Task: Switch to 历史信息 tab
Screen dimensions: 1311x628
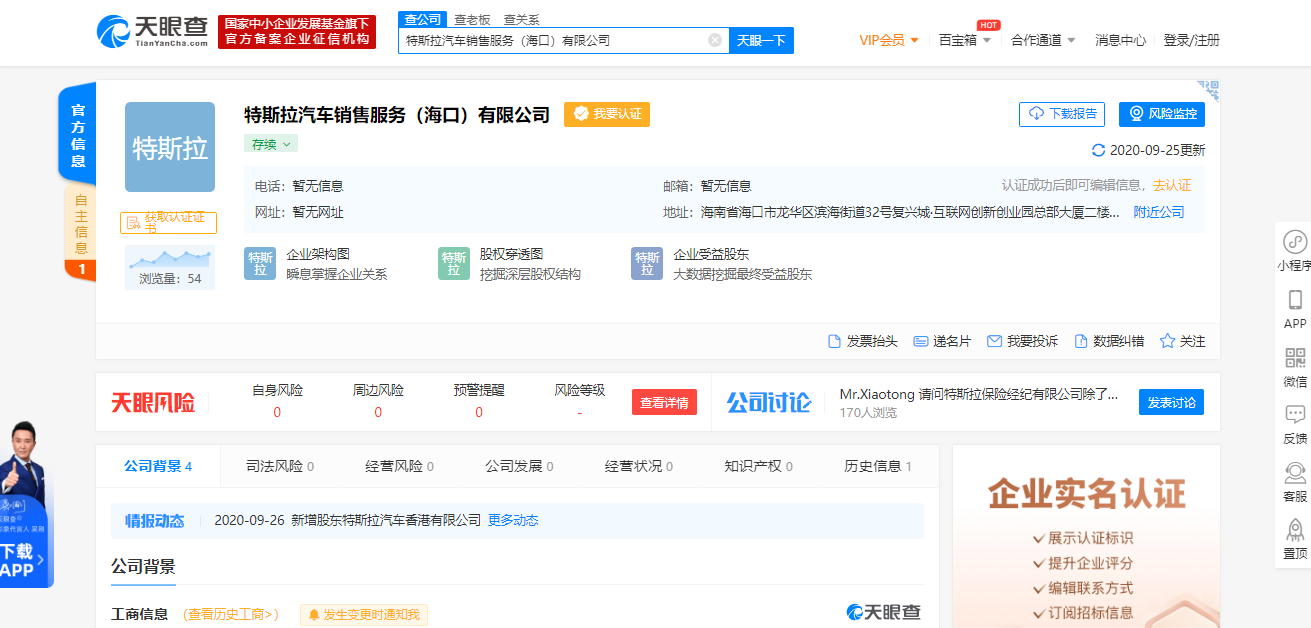Action: 878,466
